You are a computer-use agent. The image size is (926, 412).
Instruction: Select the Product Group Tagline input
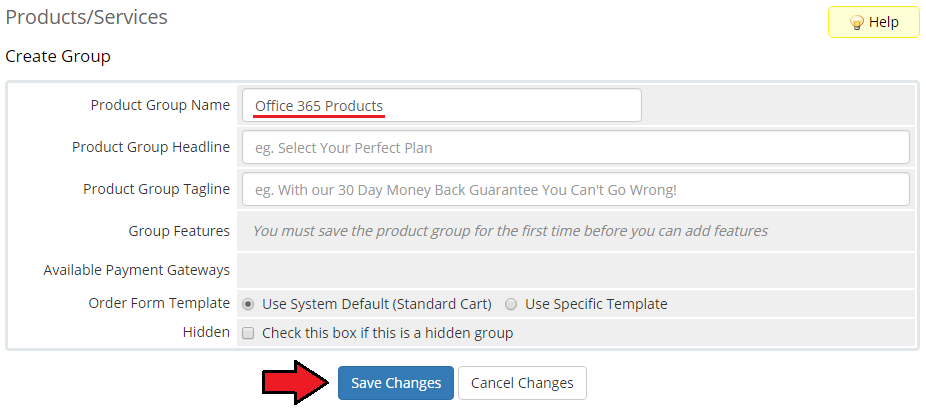pos(575,189)
